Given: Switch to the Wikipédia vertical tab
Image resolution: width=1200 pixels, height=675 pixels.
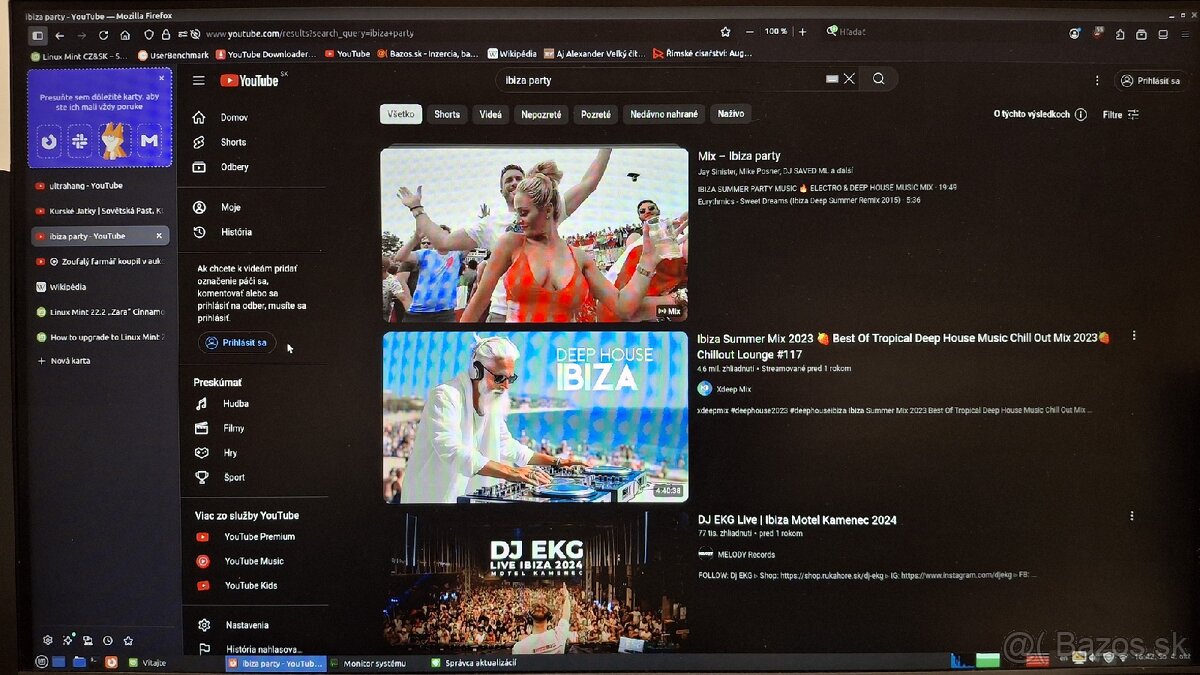Looking at the screenshot, I should coord(68,286).
